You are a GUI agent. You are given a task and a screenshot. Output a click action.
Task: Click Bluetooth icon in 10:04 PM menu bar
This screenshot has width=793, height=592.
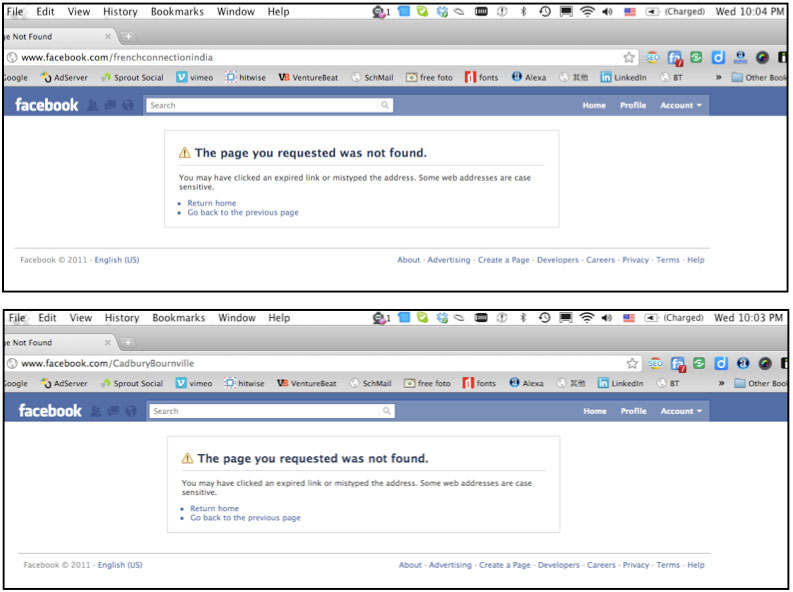point(523,12)
